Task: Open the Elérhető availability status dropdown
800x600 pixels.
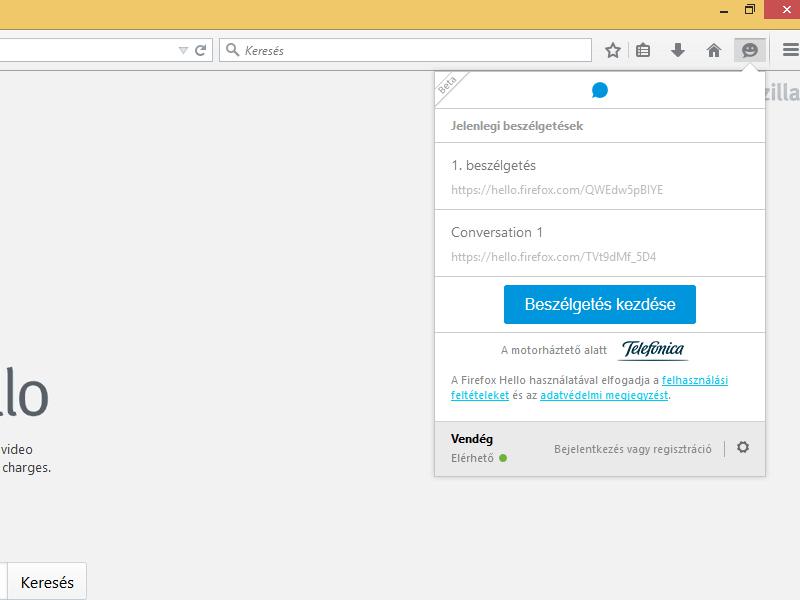Action: [x=479, y=458]
